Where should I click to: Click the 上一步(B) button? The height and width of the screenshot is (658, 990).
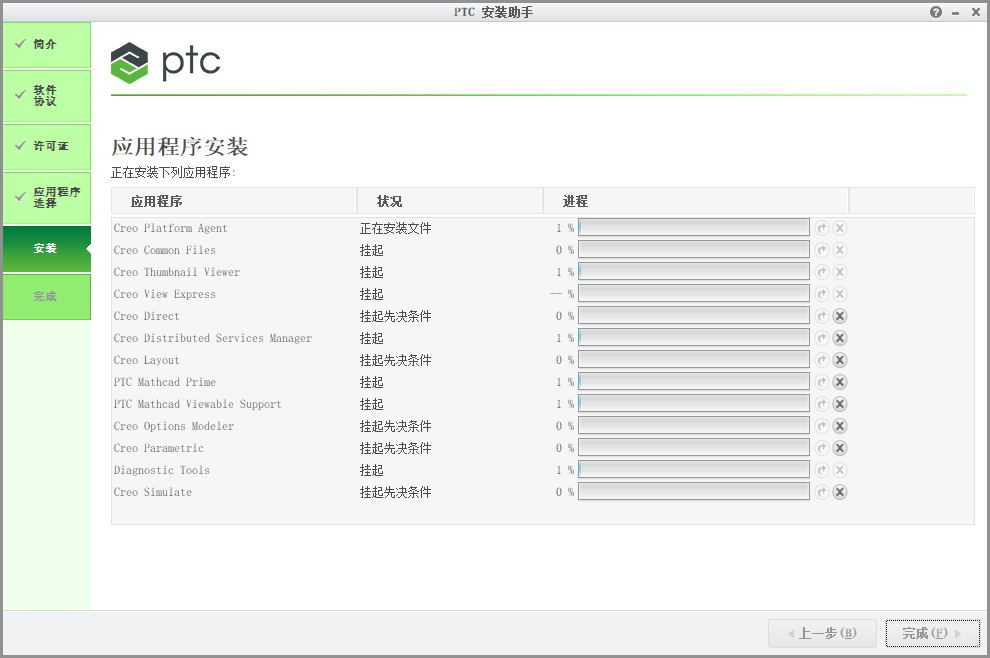[x=822, y=633]
